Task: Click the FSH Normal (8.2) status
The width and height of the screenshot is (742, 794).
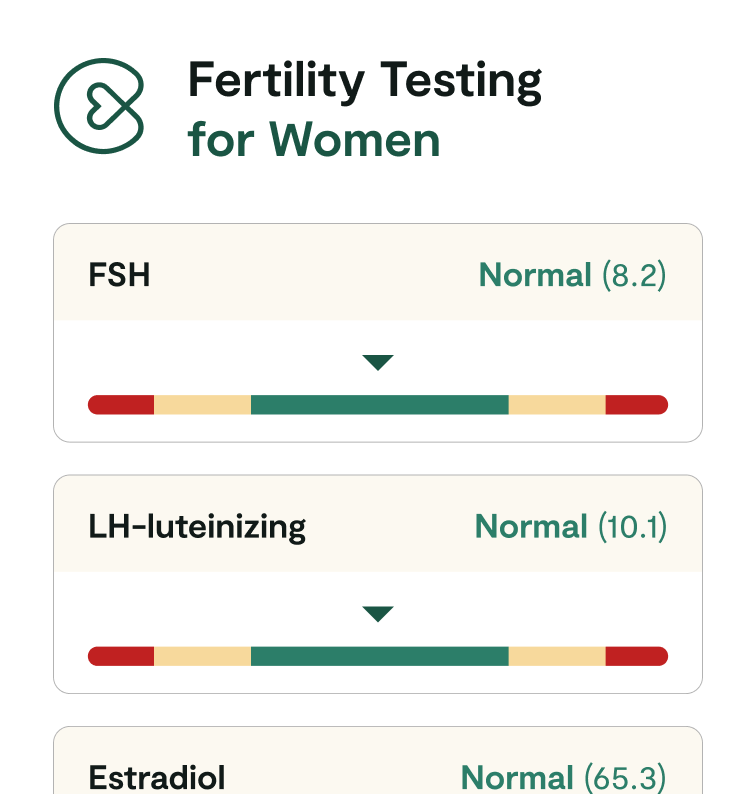Action: point(572,275)
